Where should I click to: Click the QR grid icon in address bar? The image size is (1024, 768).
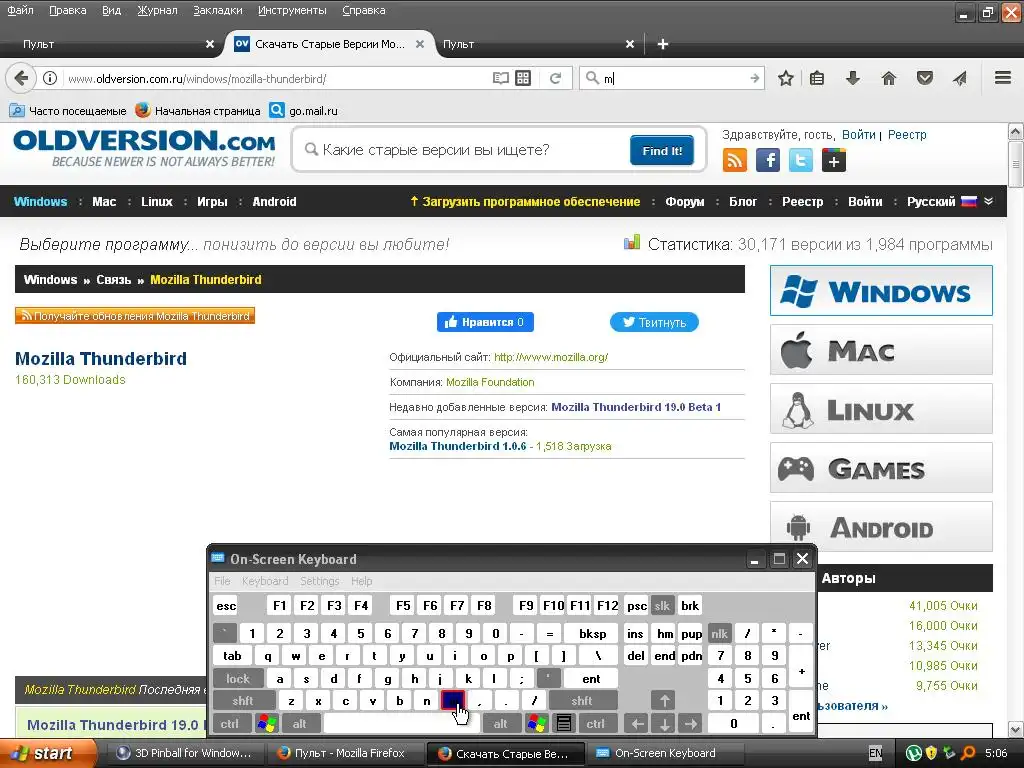click(x=523, y=78)
